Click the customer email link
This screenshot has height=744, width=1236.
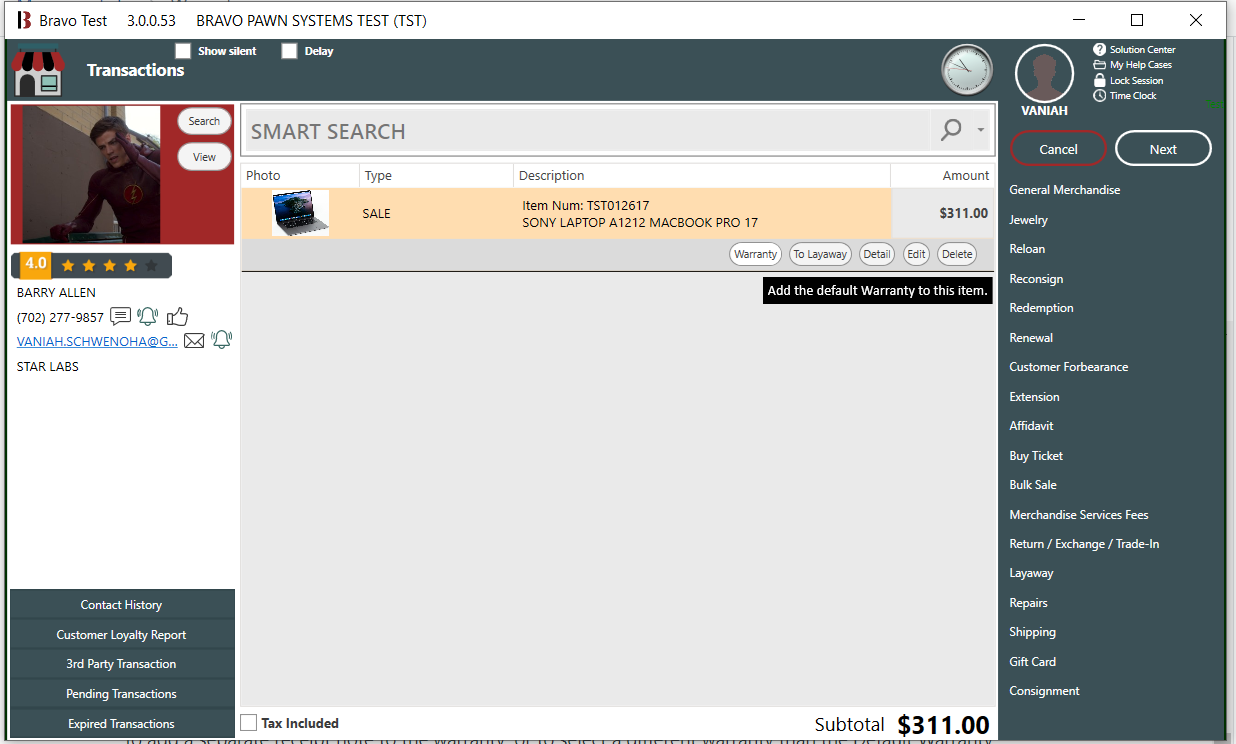coord(97,341)
